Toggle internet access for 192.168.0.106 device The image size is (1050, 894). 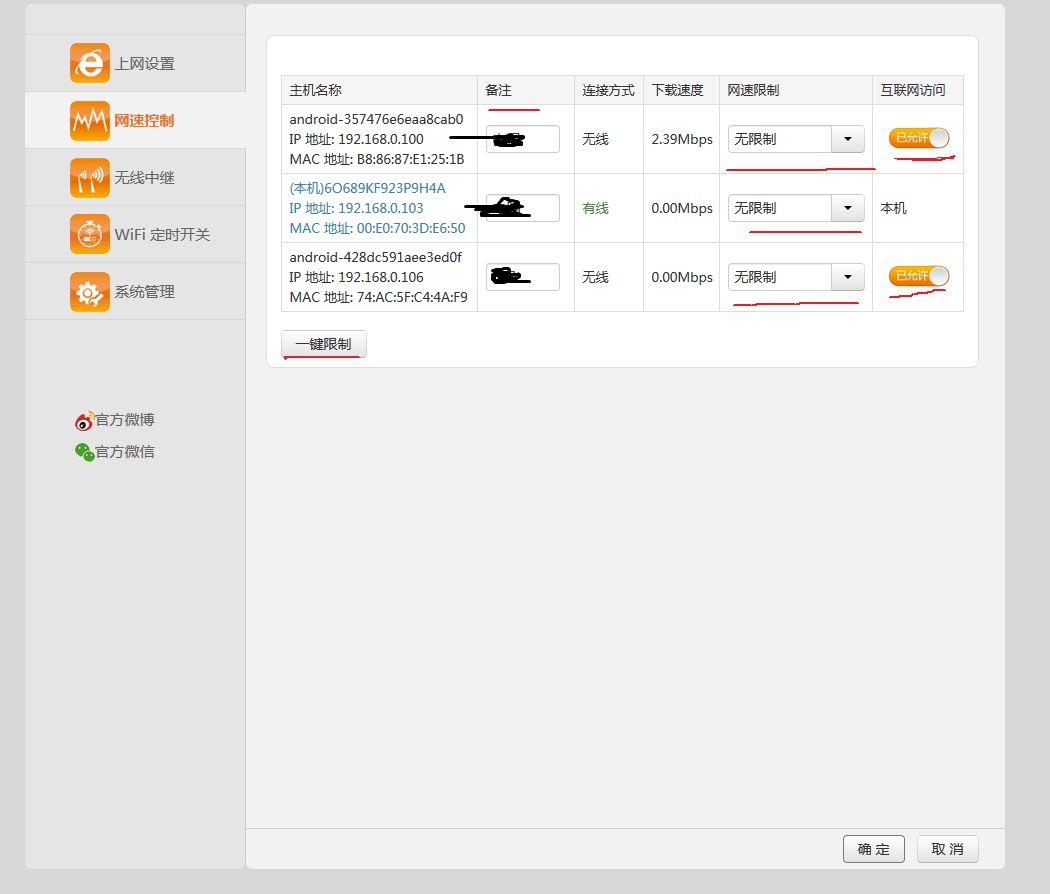click(918, 276)
